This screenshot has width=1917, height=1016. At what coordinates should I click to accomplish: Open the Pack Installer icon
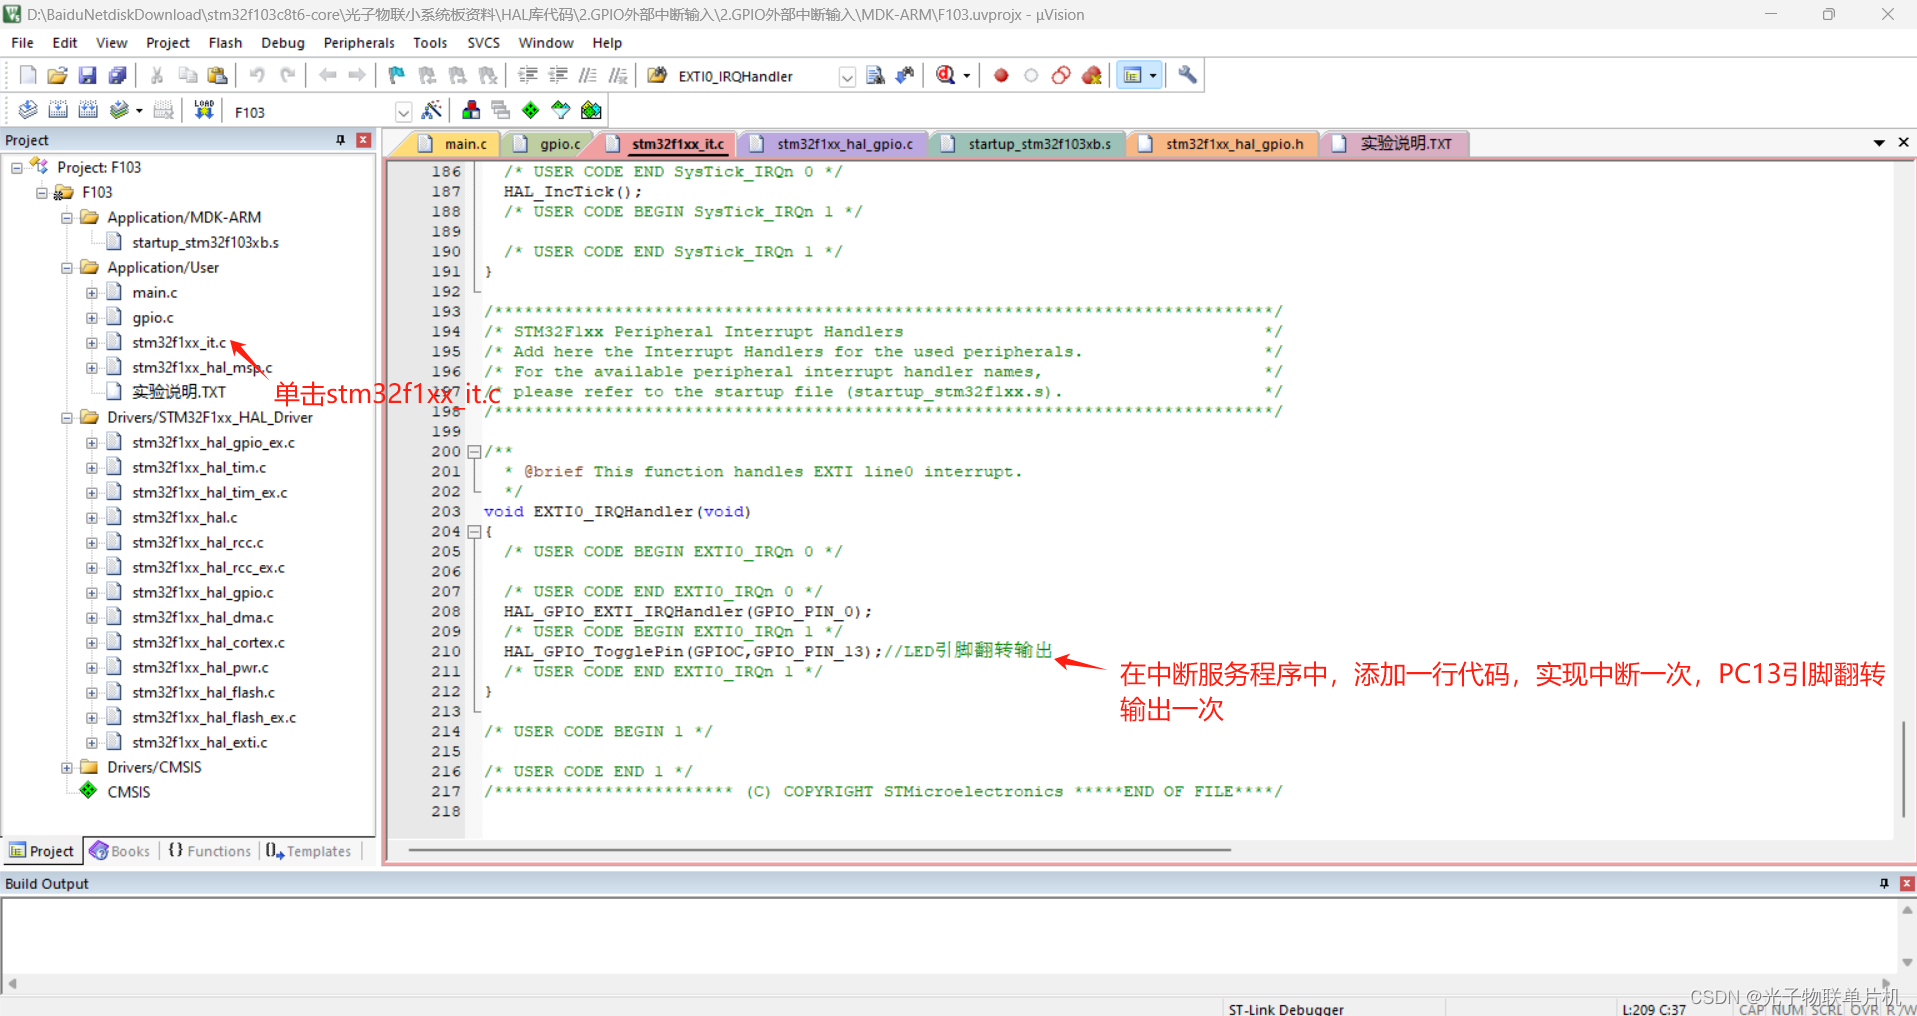click(x=591, y=110)
